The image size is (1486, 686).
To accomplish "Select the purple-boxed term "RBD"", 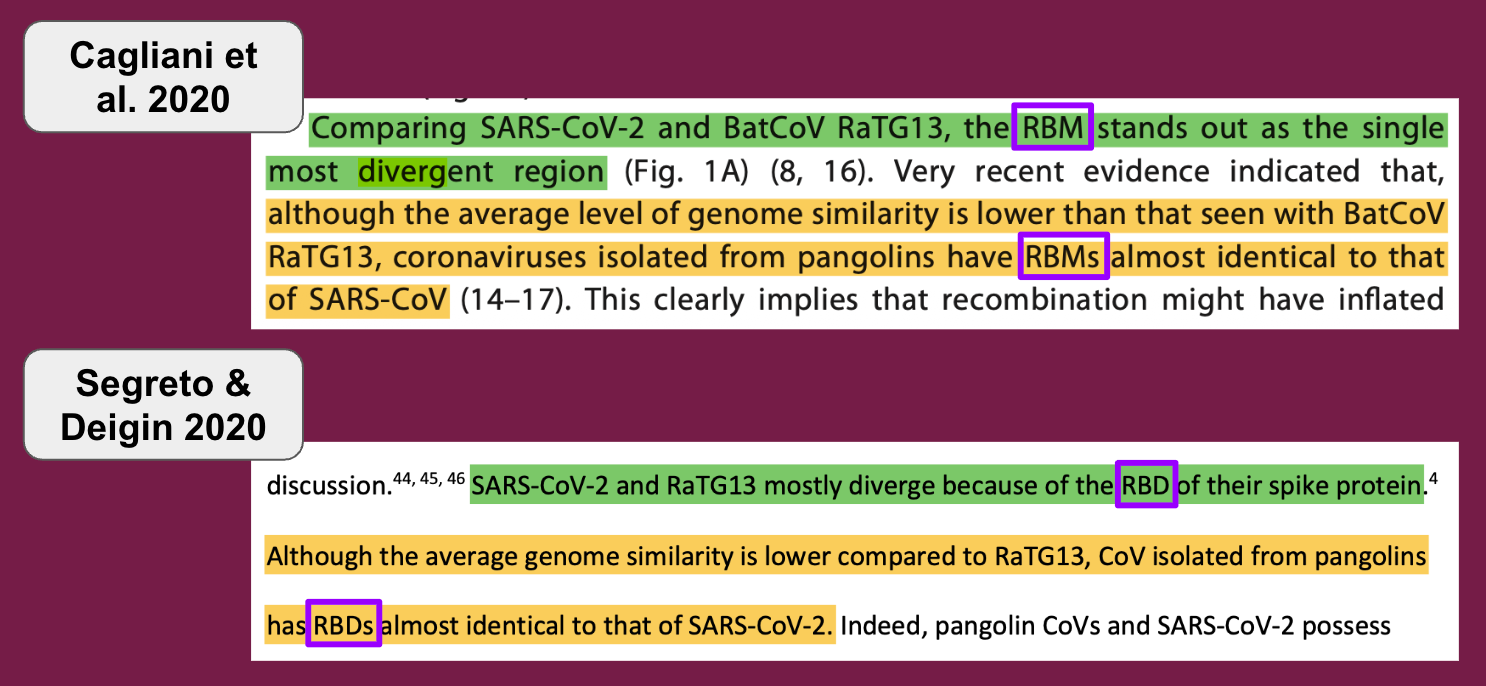I will [1146, 485].
